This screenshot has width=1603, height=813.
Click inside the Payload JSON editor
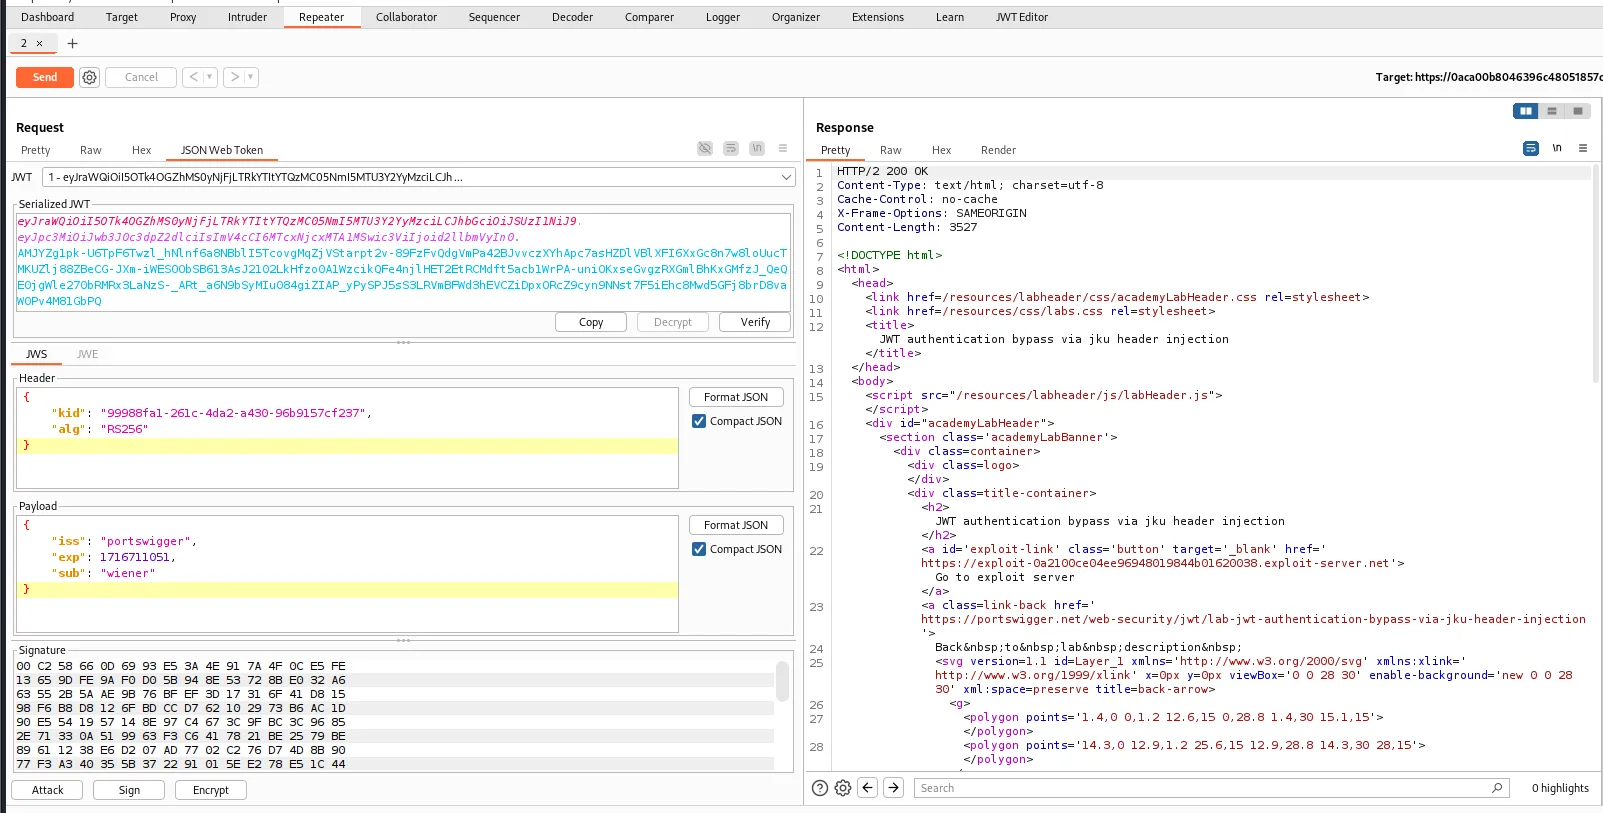click(x=348, y=573)
